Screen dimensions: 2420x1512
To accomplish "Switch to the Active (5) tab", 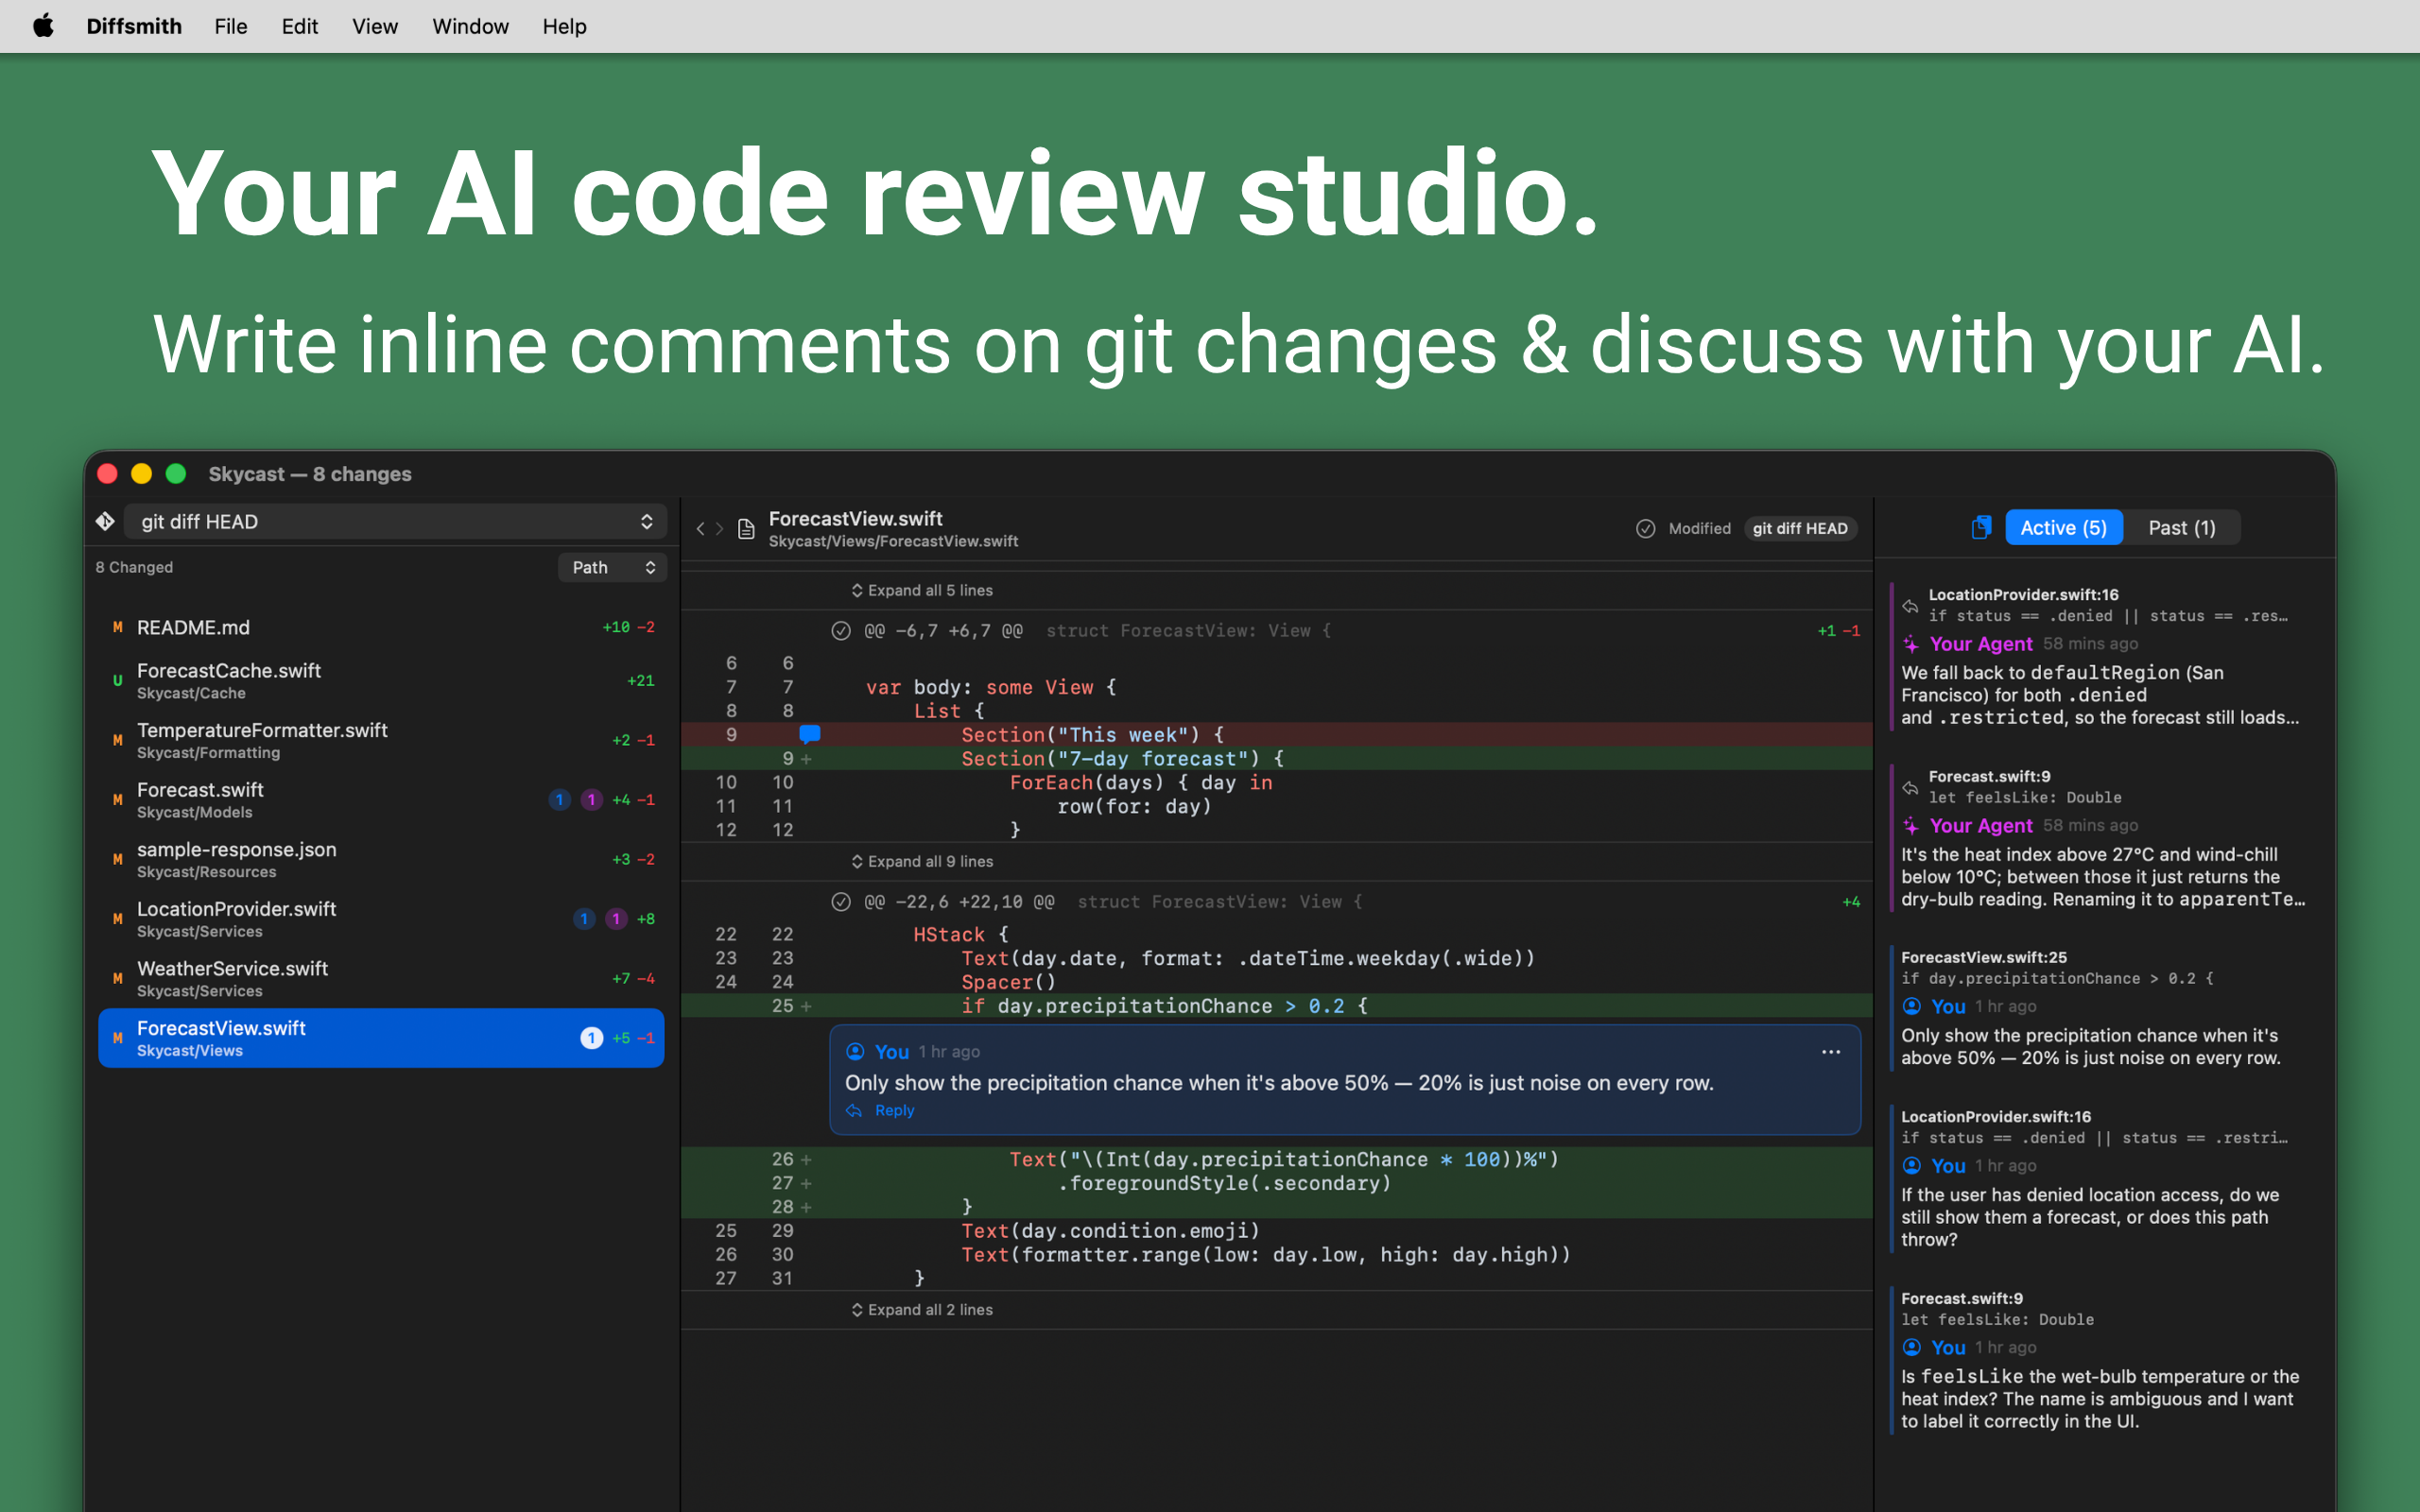I will pos(2063,527).
